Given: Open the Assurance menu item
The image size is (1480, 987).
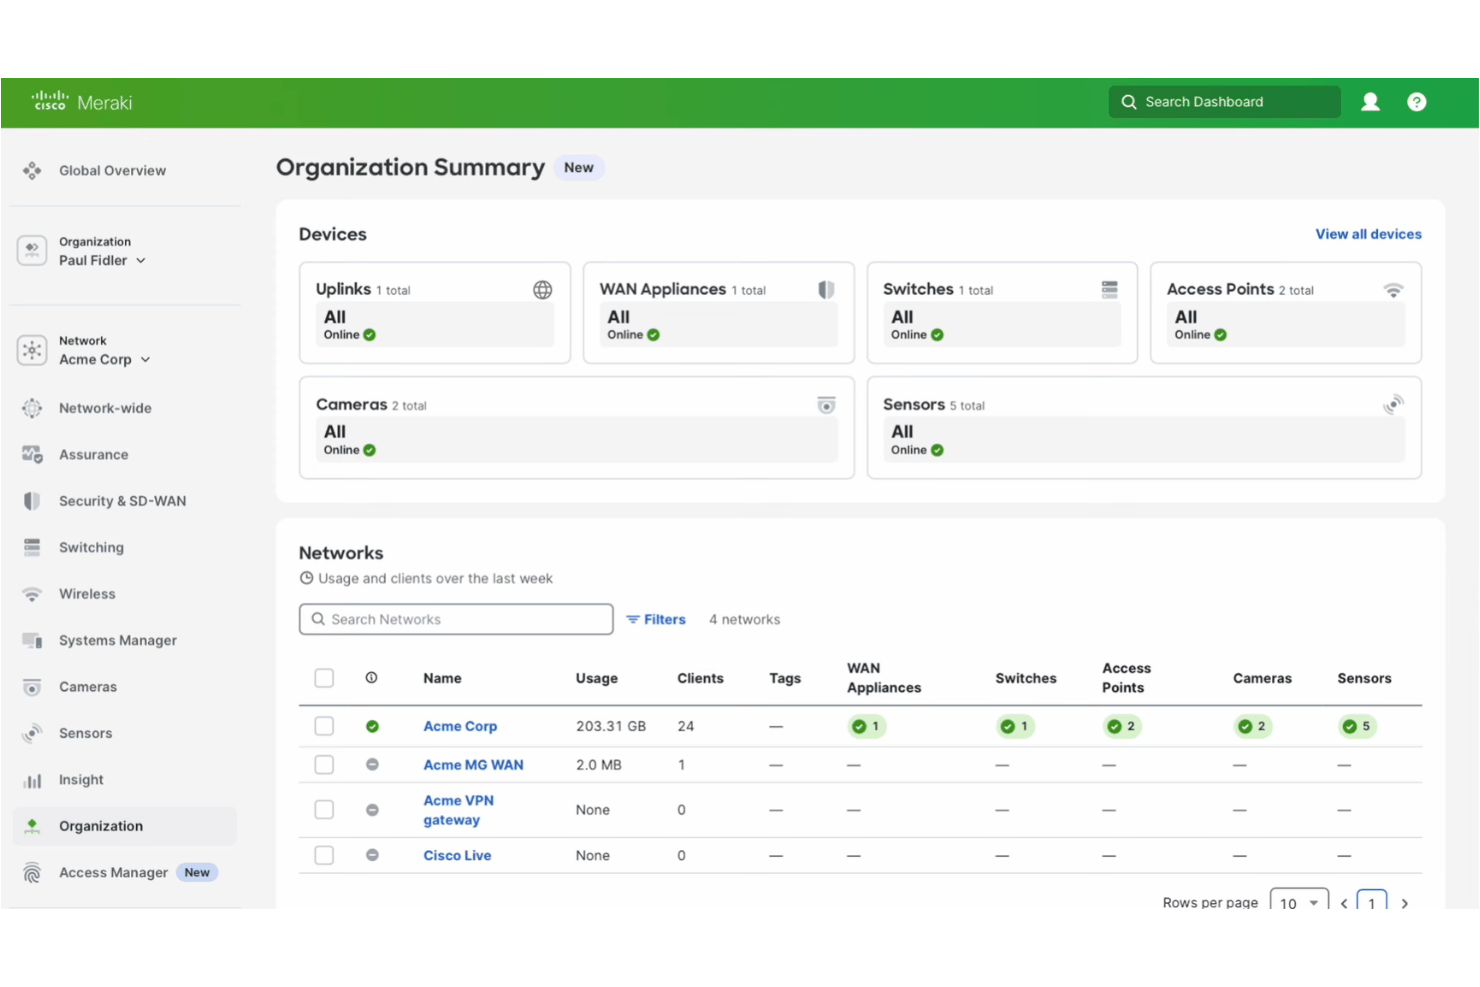Looking at the screenshot, I should pyautogui.click(x=93, y=455).
